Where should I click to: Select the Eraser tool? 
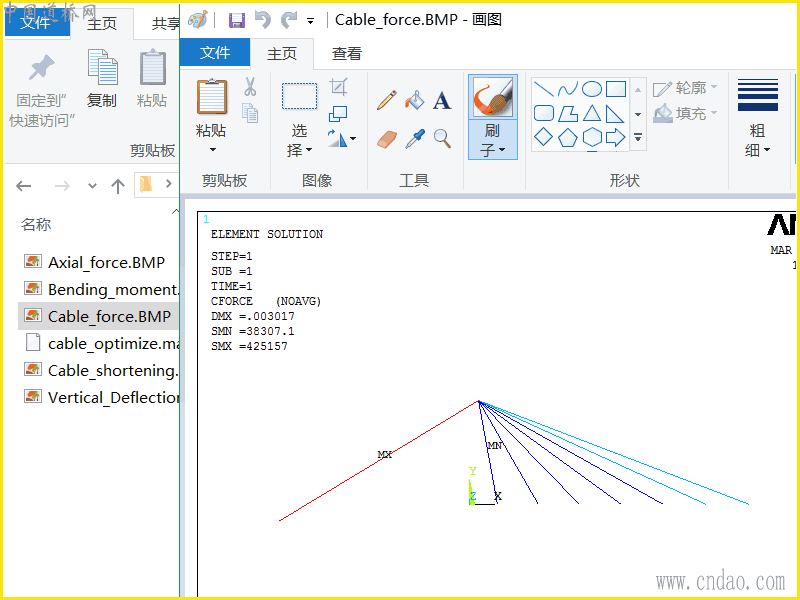pyautogui.click(x=387, y=139)
